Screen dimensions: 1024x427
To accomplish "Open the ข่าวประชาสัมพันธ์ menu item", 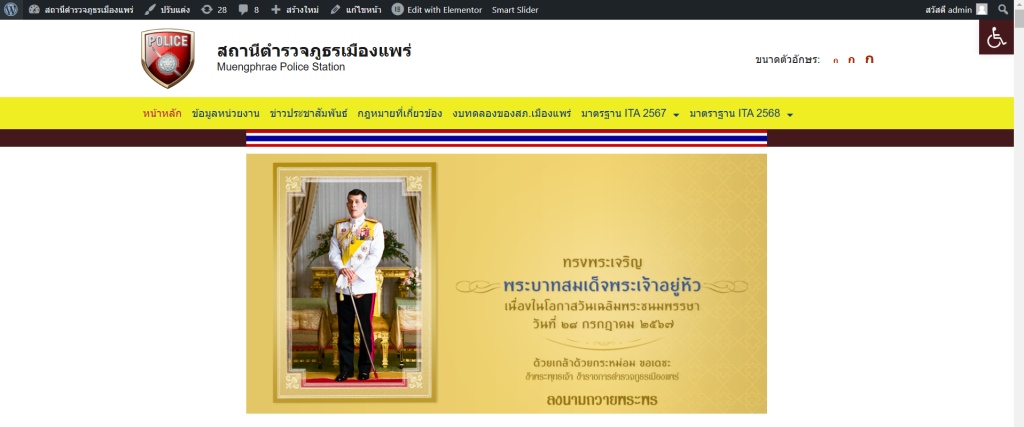I will (308, 114).
